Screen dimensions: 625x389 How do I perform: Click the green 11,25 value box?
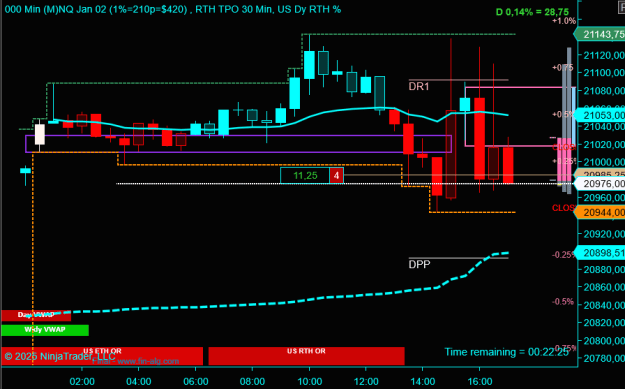(305, 176)
